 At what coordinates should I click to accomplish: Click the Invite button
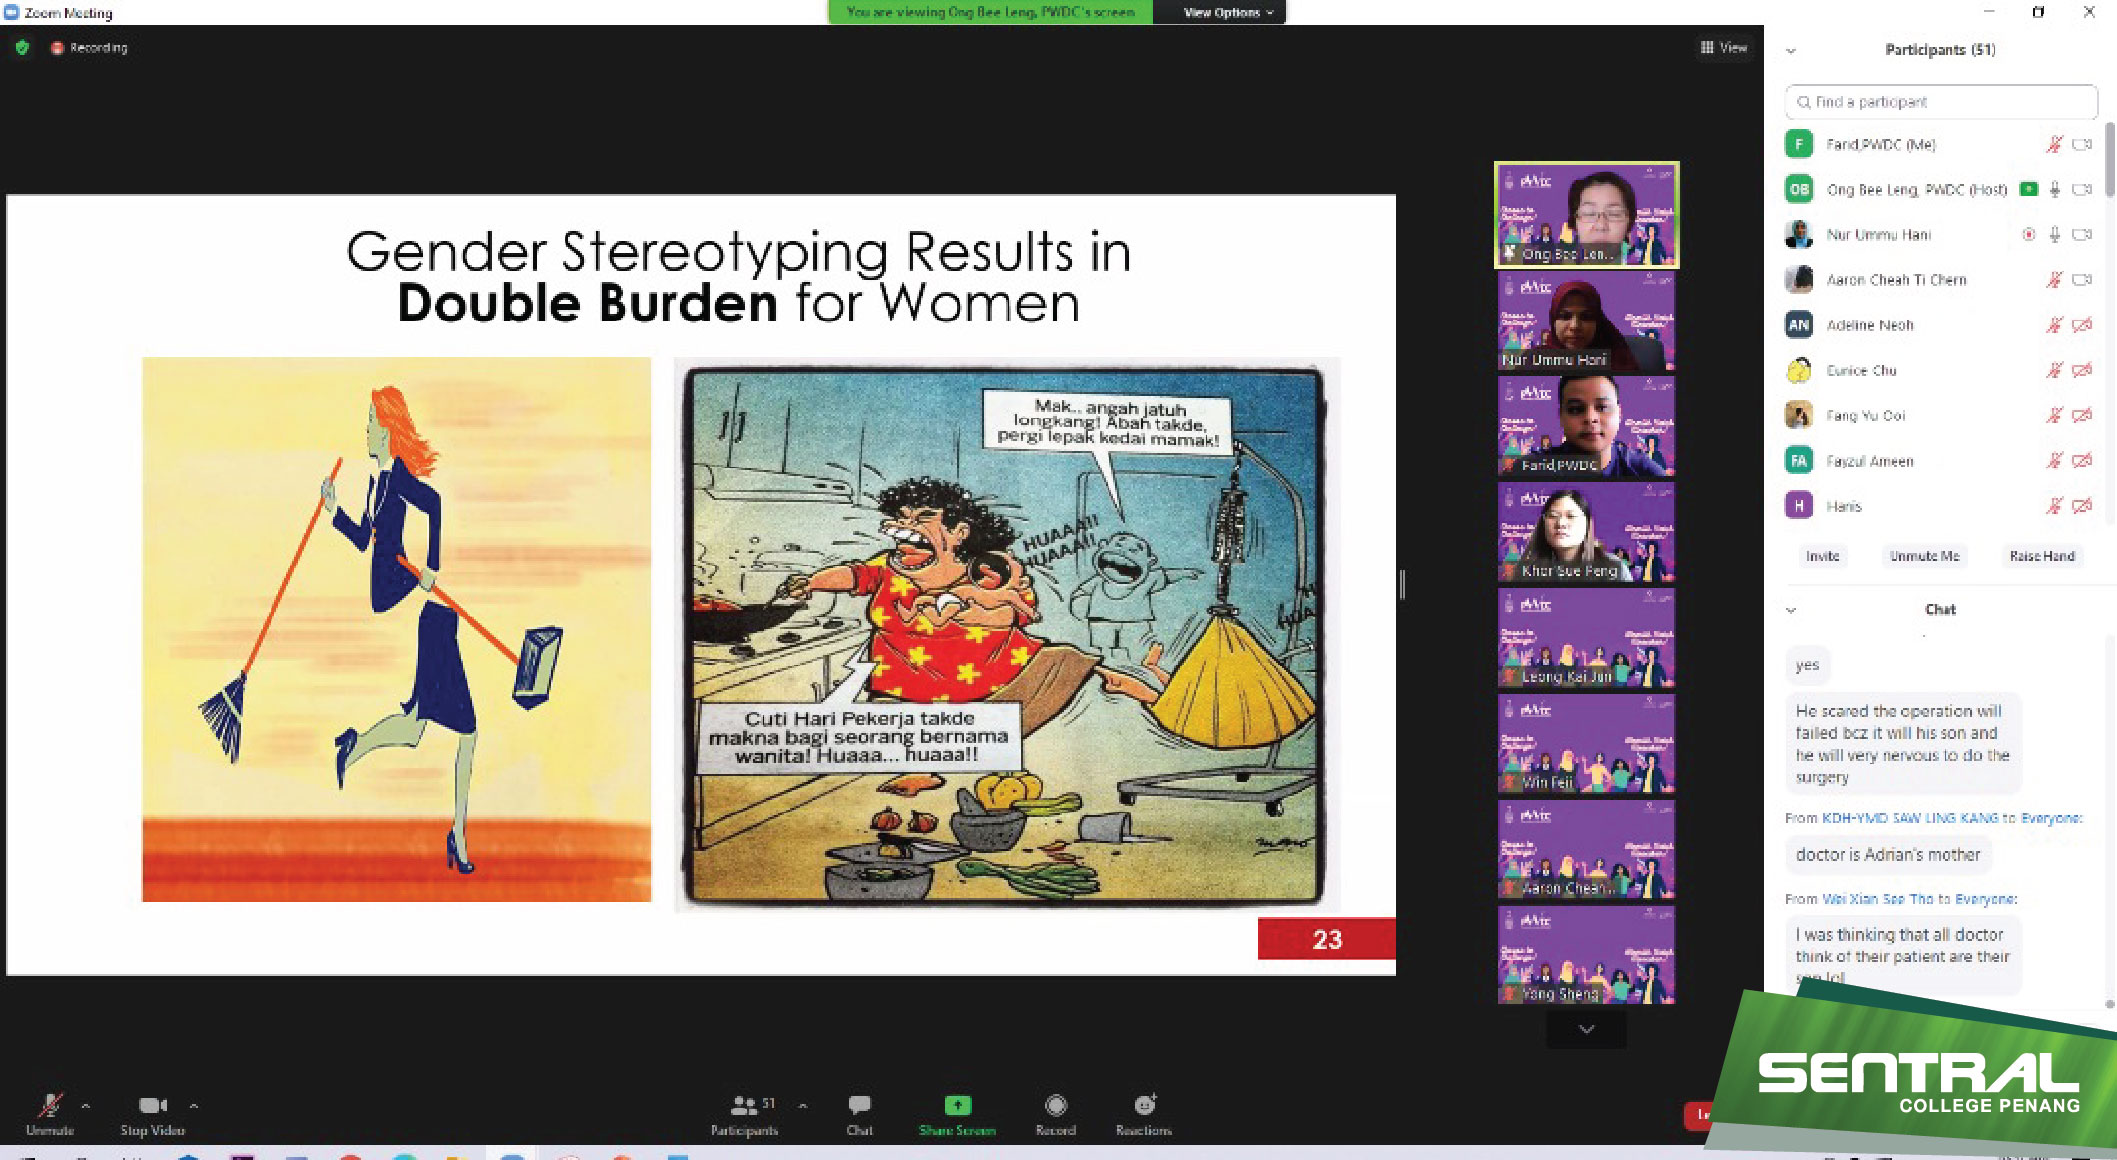pyautogui.click(x=1822, y=556)
